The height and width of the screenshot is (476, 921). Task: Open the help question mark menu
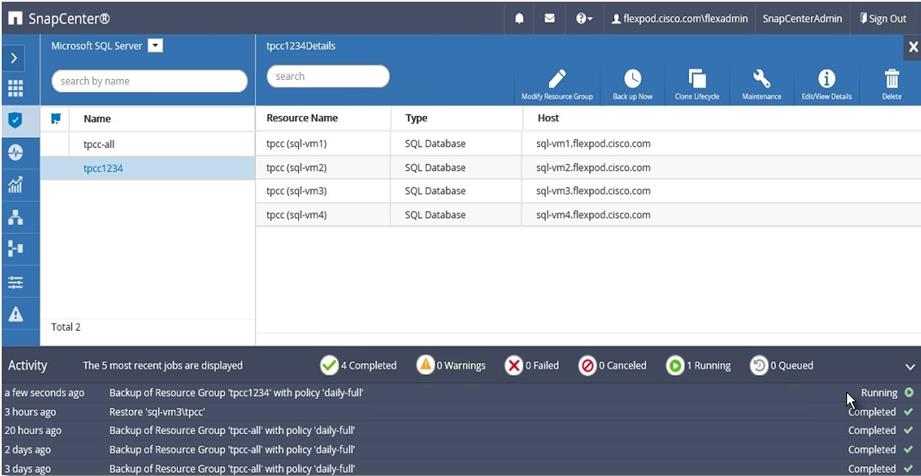point(584,18)
